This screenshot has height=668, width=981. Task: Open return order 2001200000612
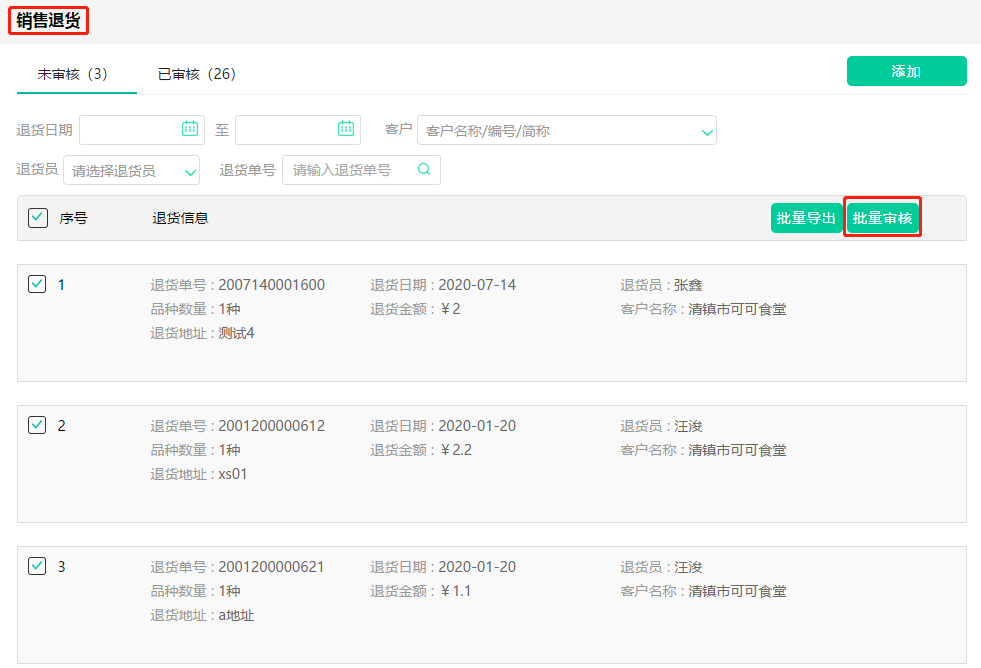pos(271,426)
